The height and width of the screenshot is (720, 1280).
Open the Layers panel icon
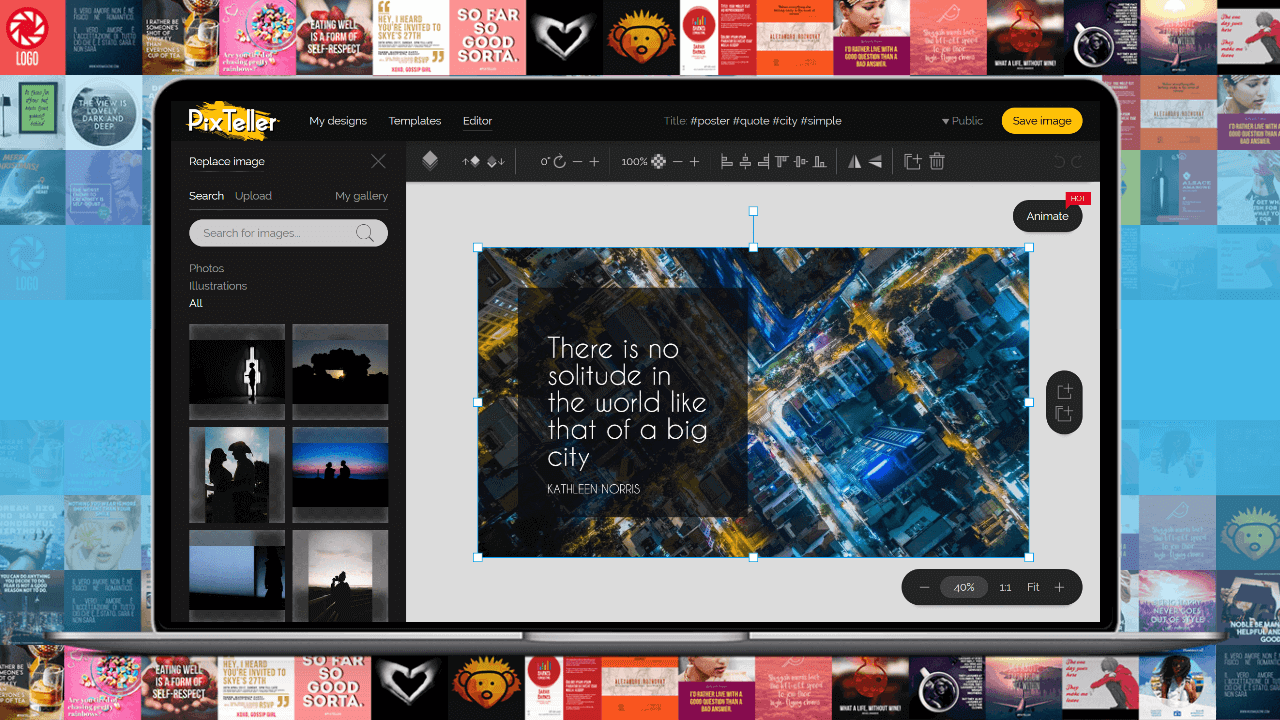(x=430, y=160)
